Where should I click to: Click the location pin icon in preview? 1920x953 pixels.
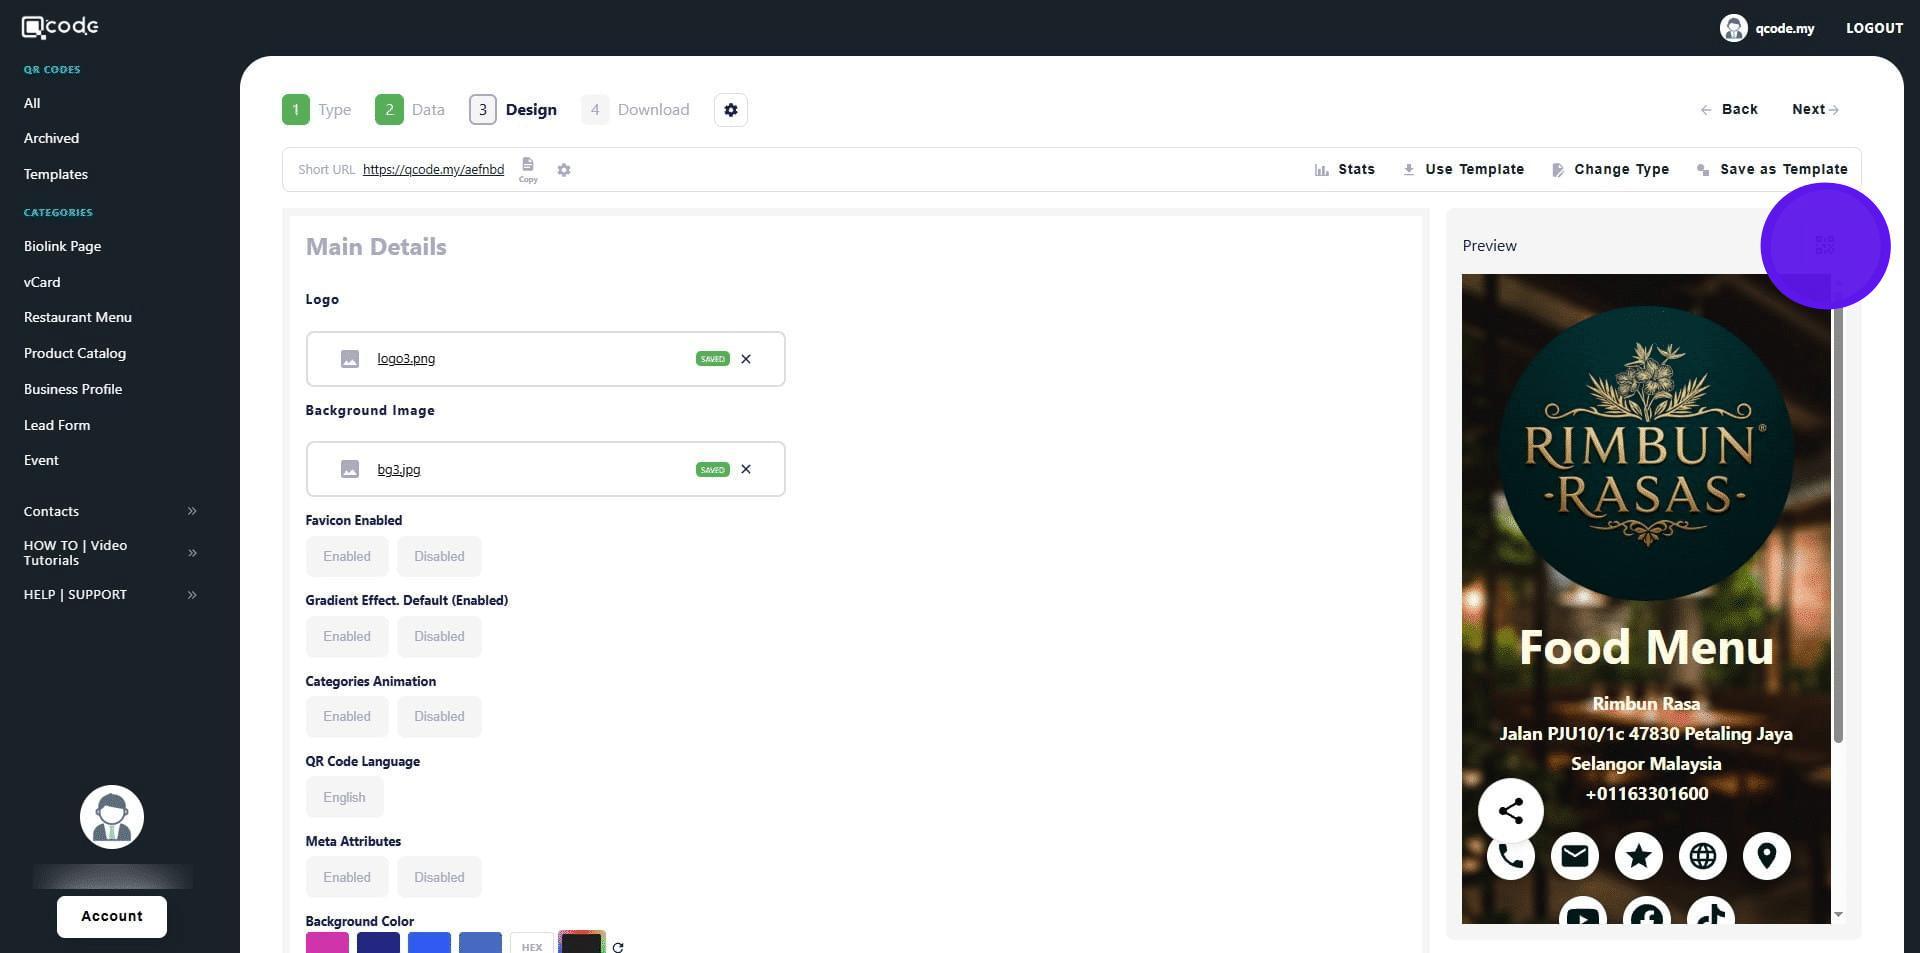[1766, 856]
